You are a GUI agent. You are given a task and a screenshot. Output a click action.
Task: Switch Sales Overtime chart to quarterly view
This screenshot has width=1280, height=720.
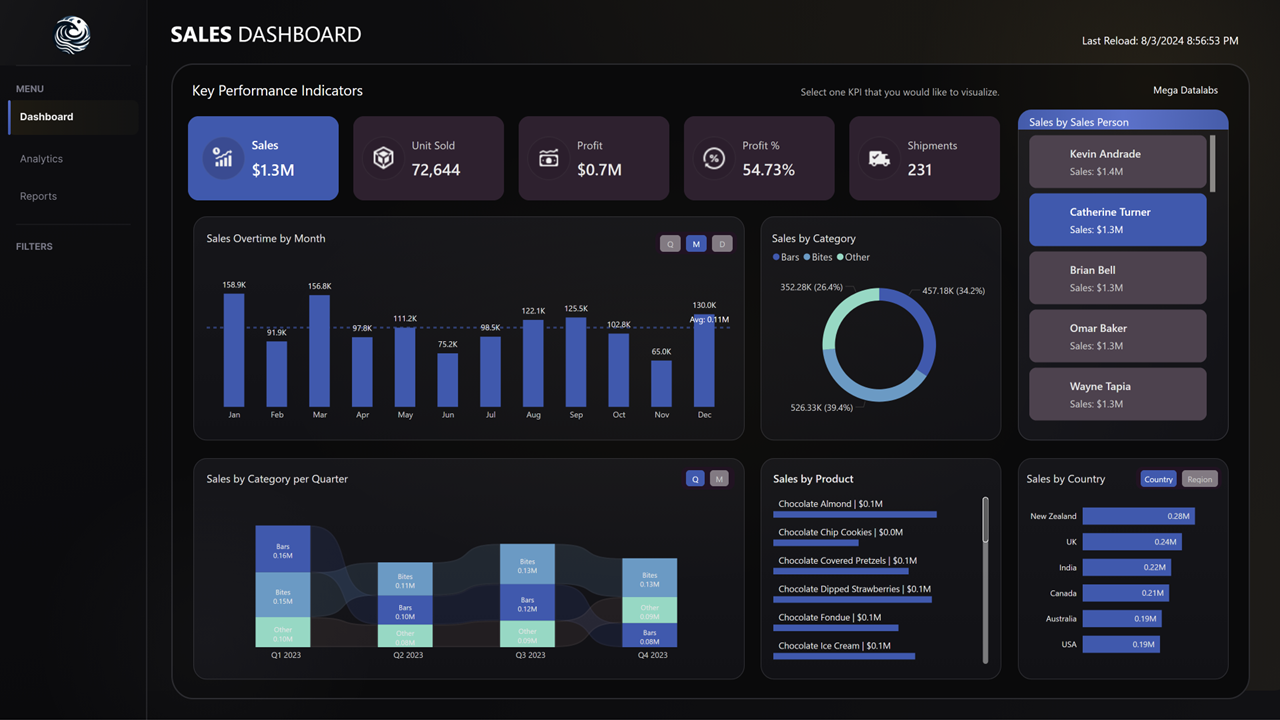tap(670, 243)
